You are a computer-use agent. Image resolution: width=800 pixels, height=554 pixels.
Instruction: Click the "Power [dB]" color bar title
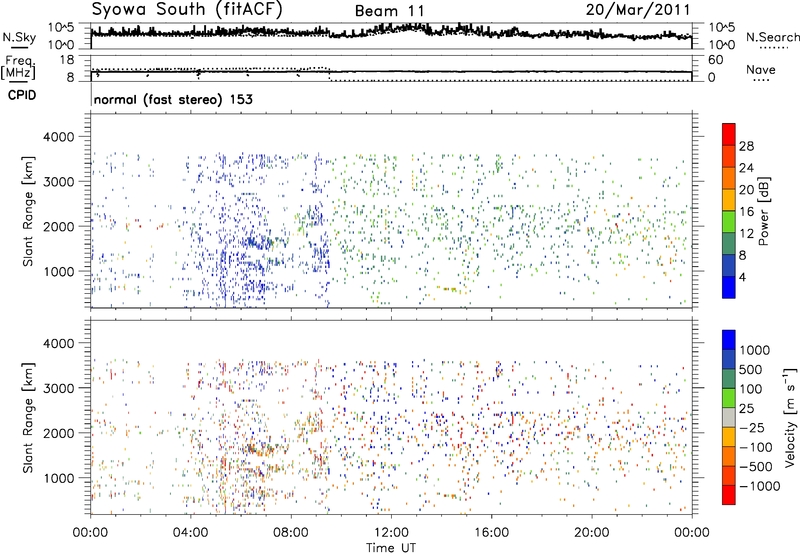coord(763,211)
